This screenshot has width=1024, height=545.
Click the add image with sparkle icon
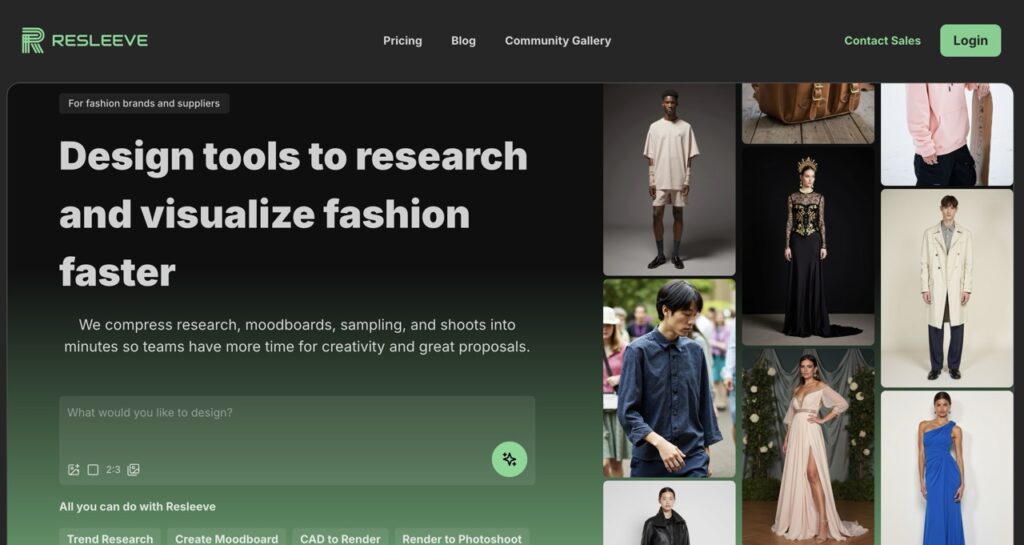tap(74, 469)
